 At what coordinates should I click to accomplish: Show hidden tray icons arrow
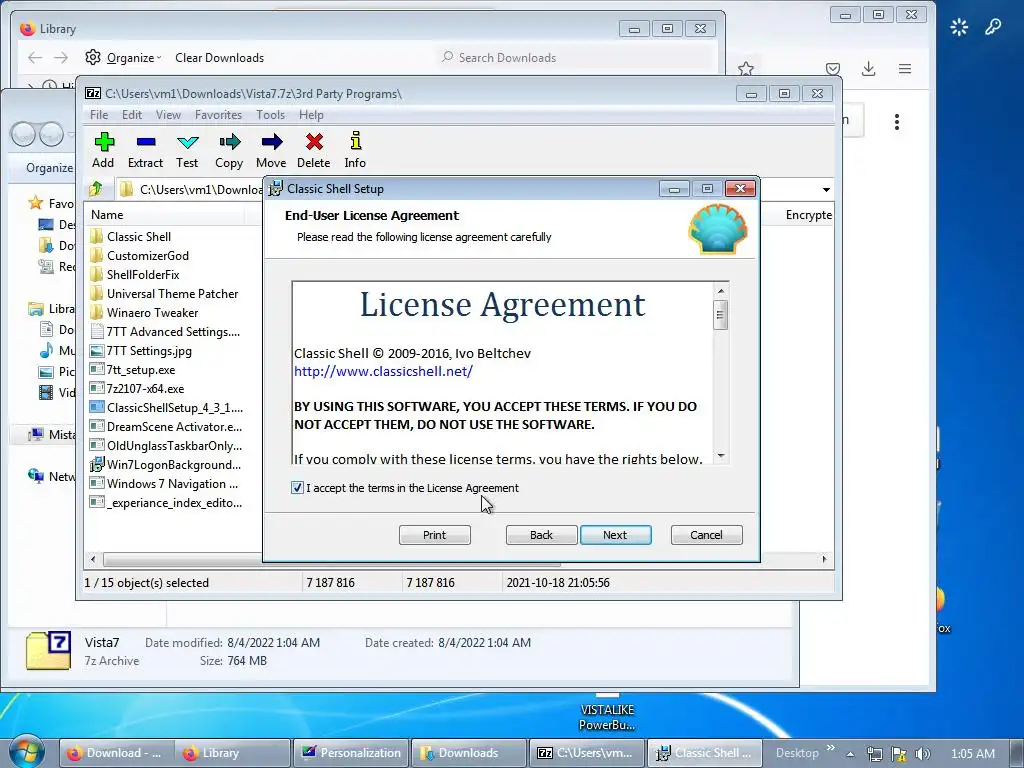pyautogui.click(x=850, y=754)
